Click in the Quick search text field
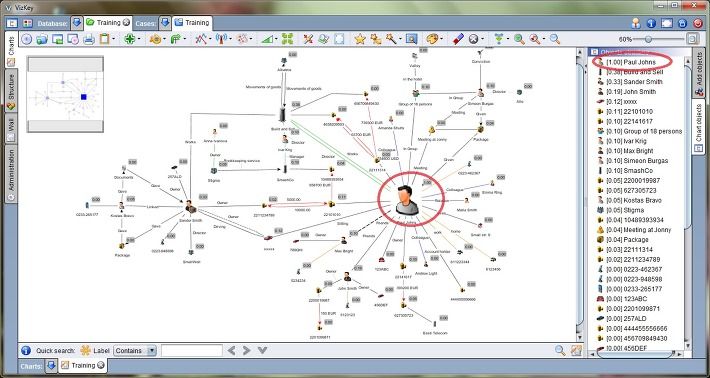Screen dimensions: 710x378 click(x=192, y=350)
